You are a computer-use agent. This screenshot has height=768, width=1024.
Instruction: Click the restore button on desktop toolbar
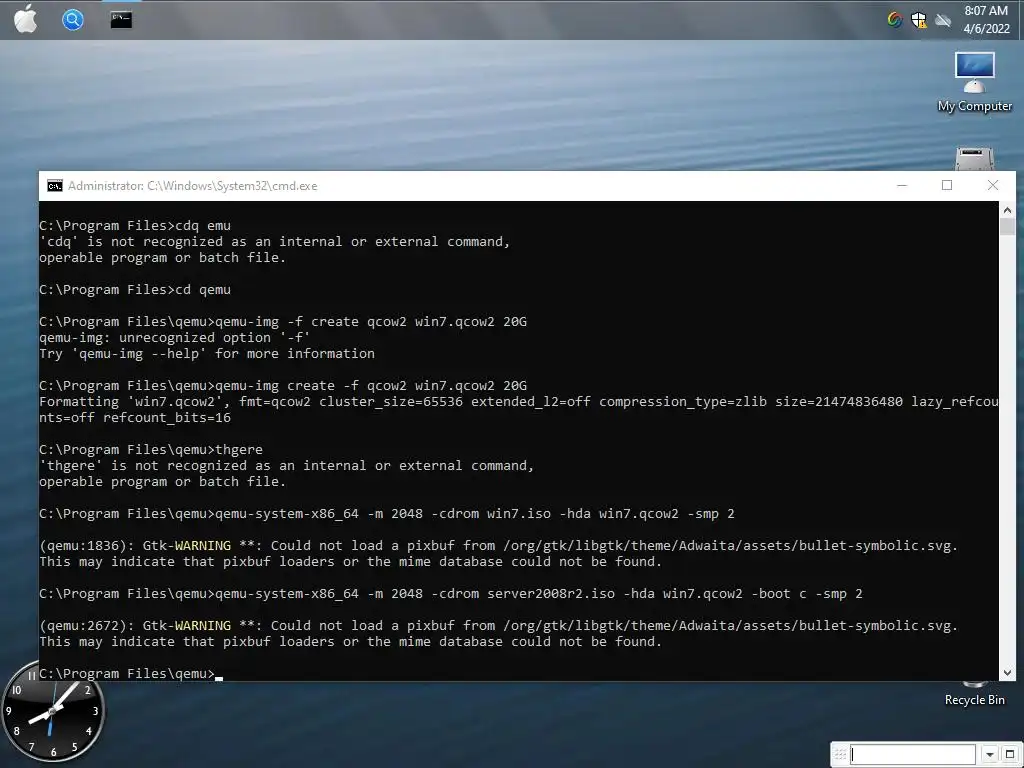click(x=1010, y=754)
